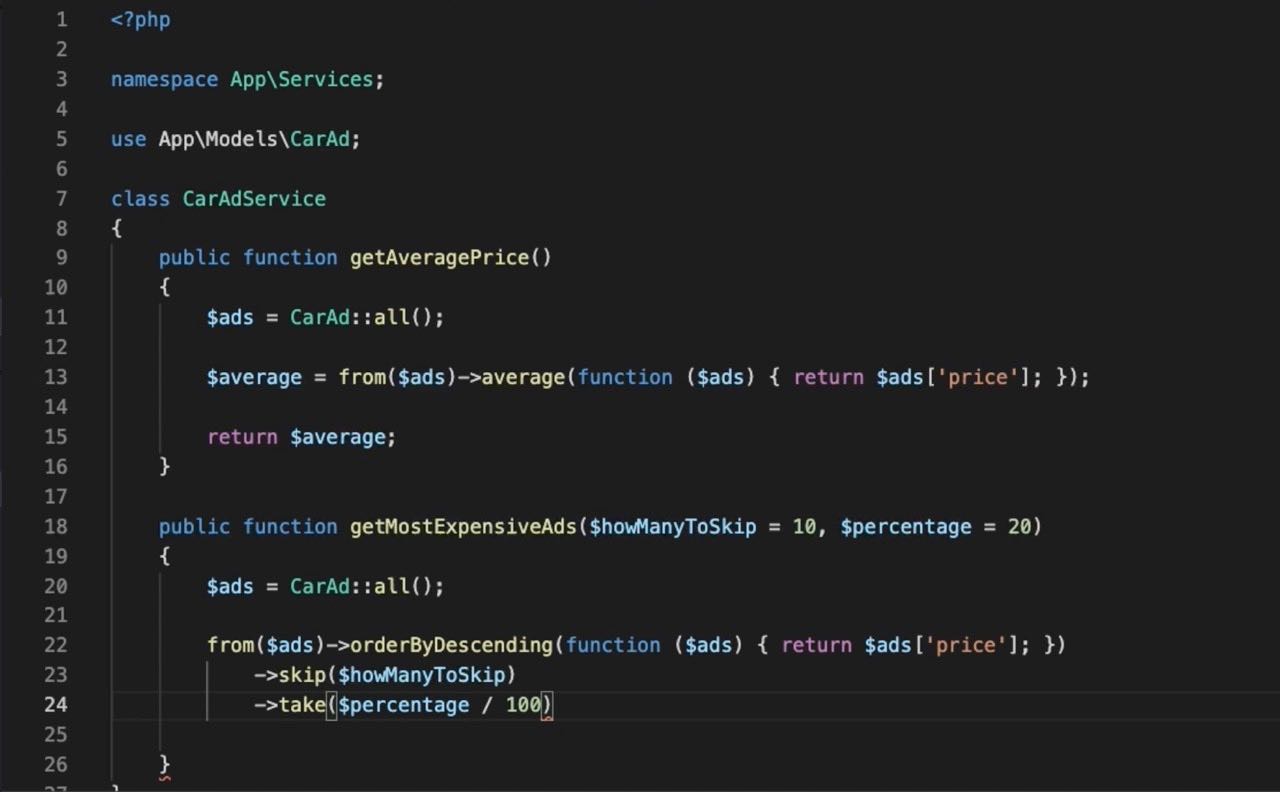
Task: Click the <?php opening tag on line 1
Action: [x=140, y=19]
